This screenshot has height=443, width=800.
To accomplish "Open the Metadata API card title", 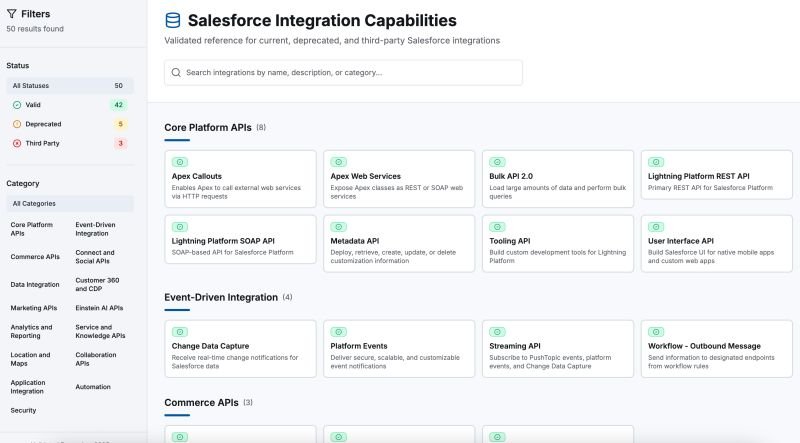I will coord(355,241).
